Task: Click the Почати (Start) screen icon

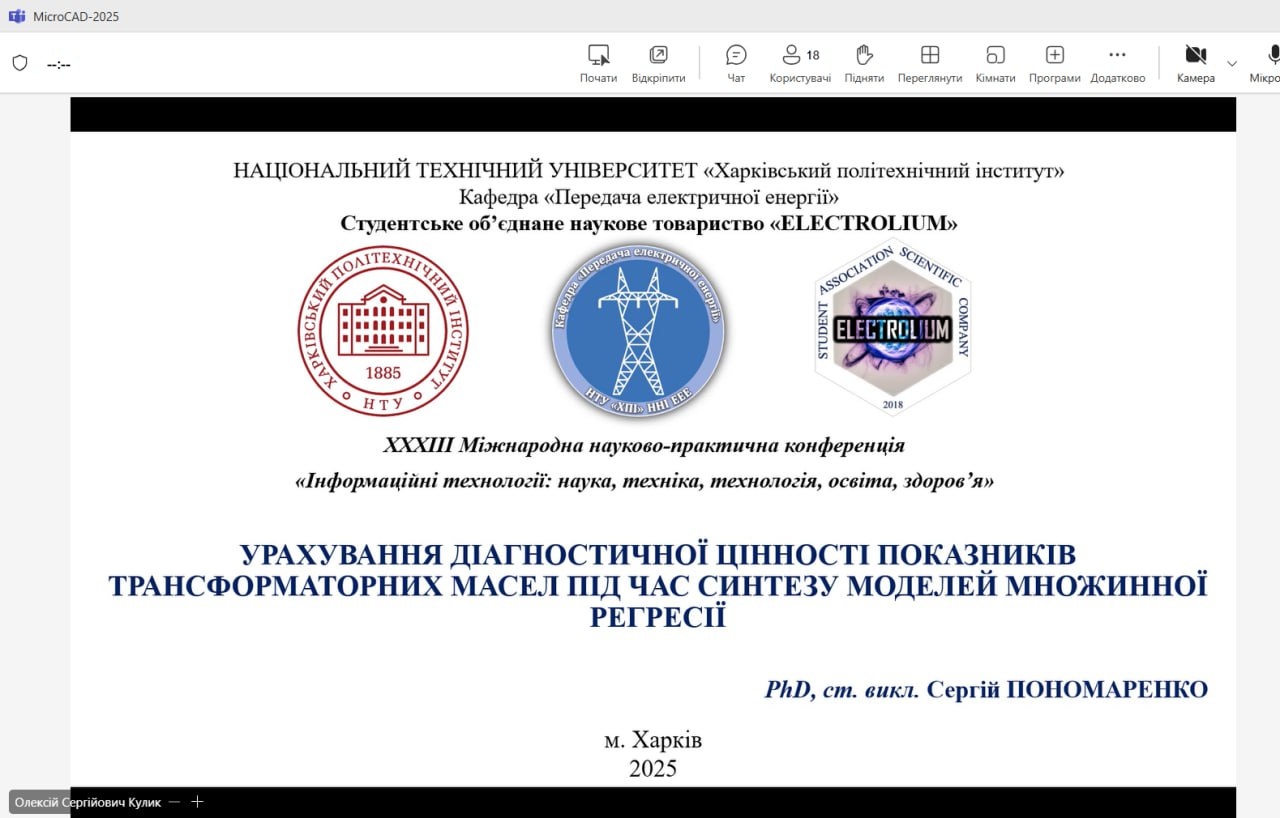Action: [598, 64]
